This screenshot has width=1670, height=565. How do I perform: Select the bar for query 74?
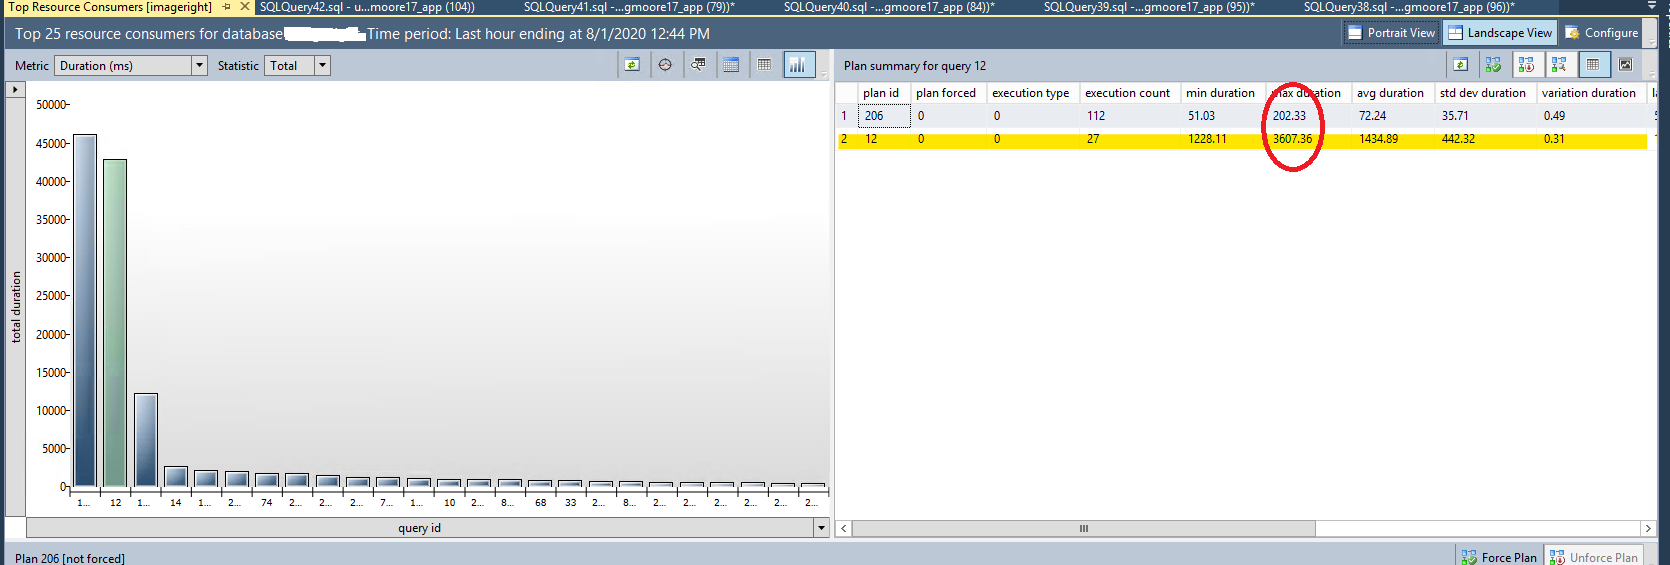point(267,480)
